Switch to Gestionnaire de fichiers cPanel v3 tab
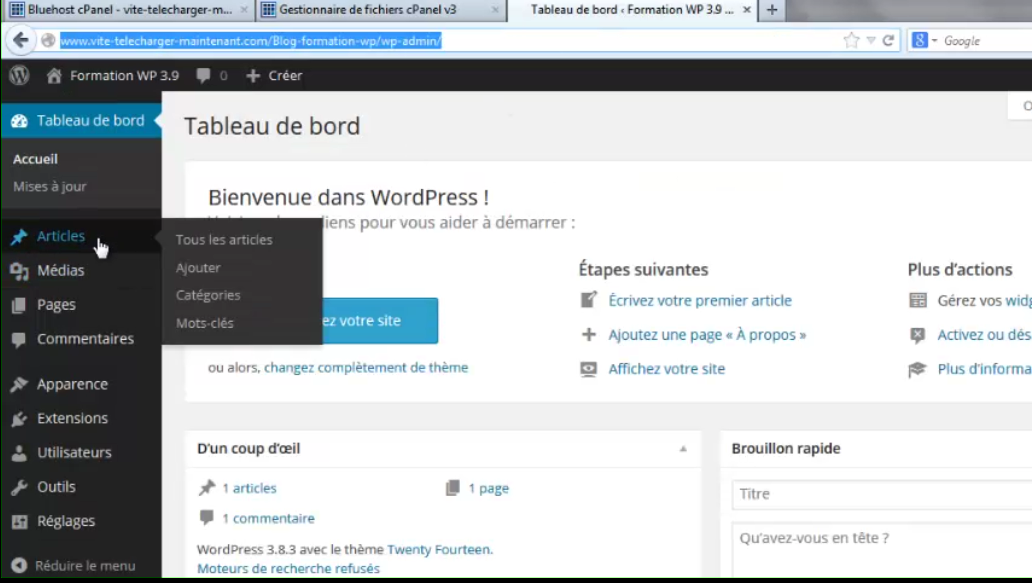The width and height of the screenshot is (1032, 583). (380, 10)
